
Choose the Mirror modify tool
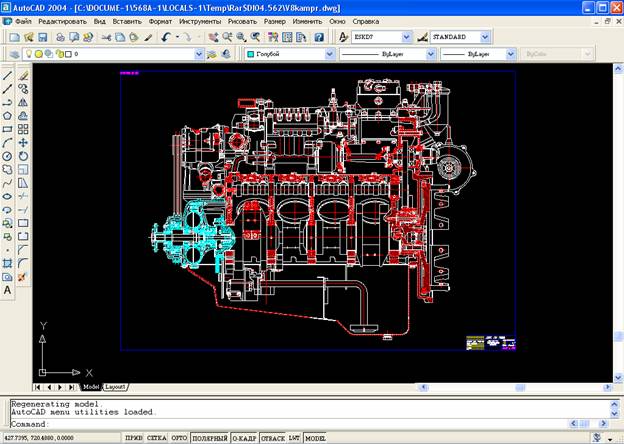coord(23,102)
